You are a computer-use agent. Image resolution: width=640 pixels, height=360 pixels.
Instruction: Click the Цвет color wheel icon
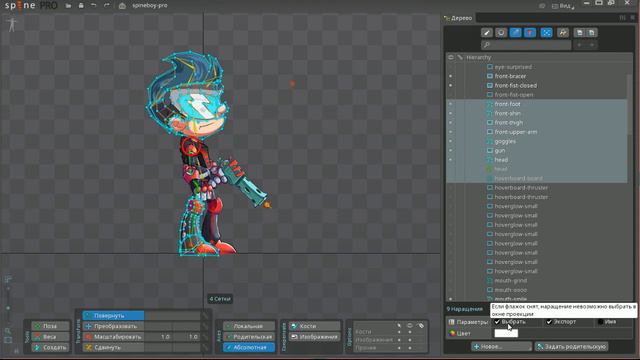[x=452, y=333]
